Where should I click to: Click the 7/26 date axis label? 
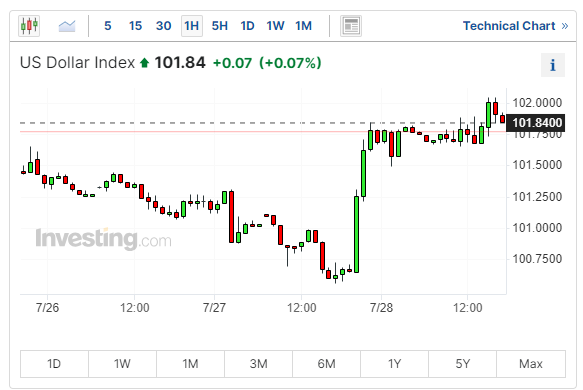pyautogui.click(x=47, y=308)
